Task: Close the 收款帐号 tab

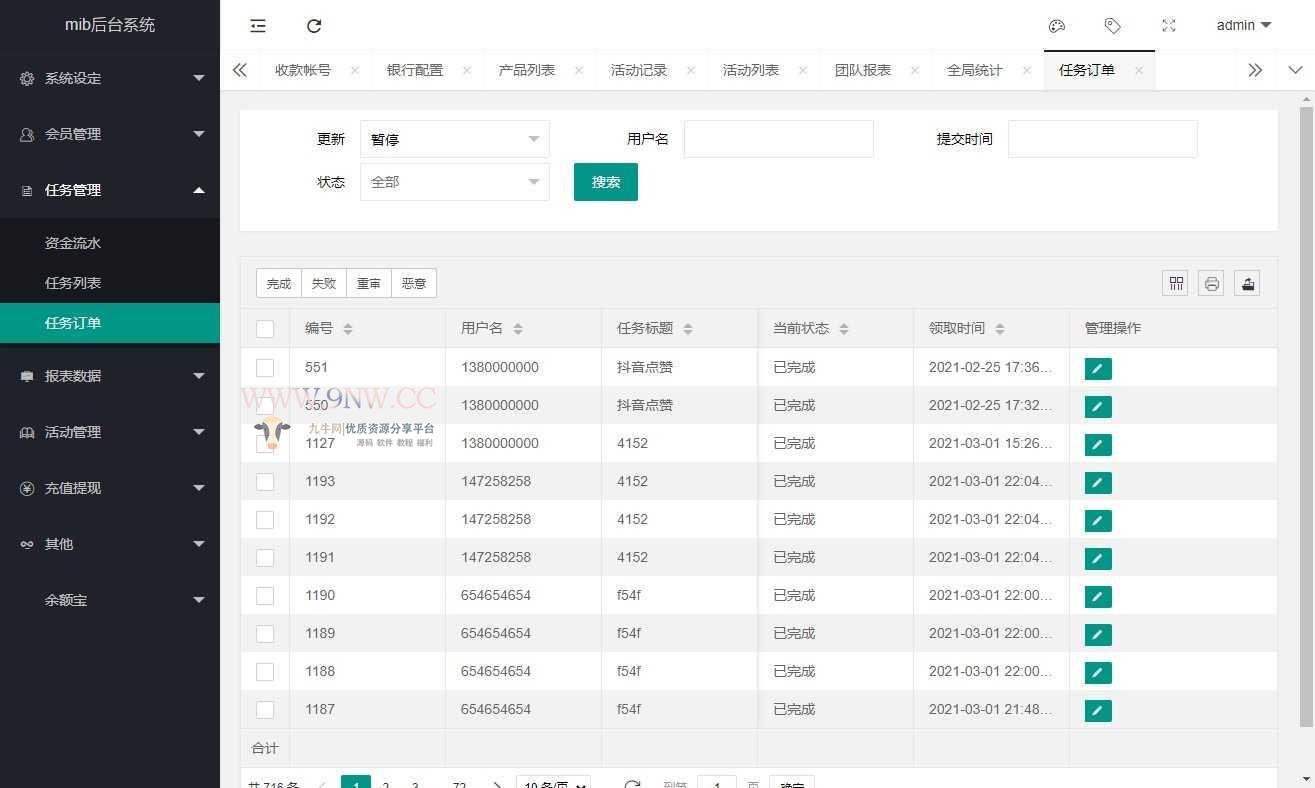Action: (355, 71)
